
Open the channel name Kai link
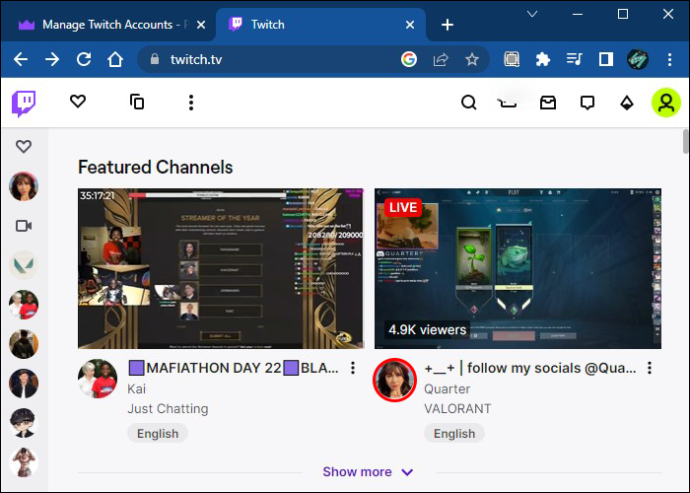click(x=136, y=389)
